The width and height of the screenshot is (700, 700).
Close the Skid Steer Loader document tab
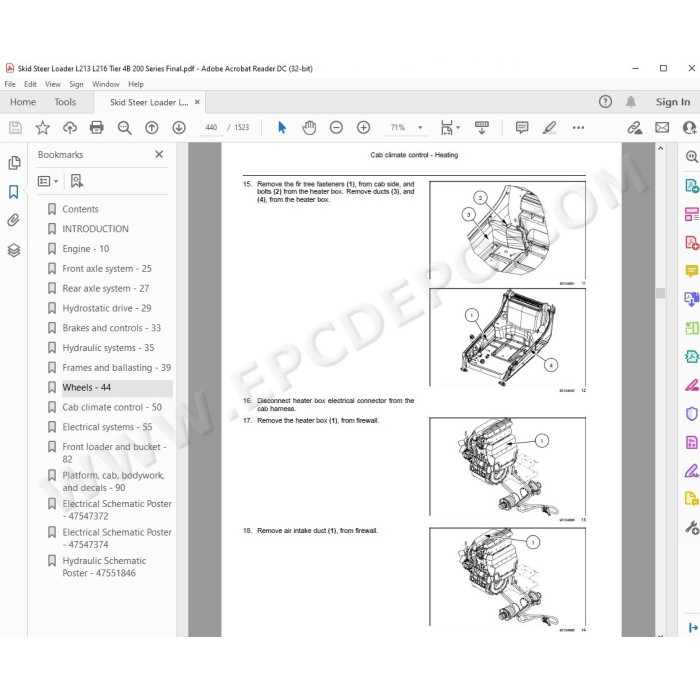click(197, 102)
